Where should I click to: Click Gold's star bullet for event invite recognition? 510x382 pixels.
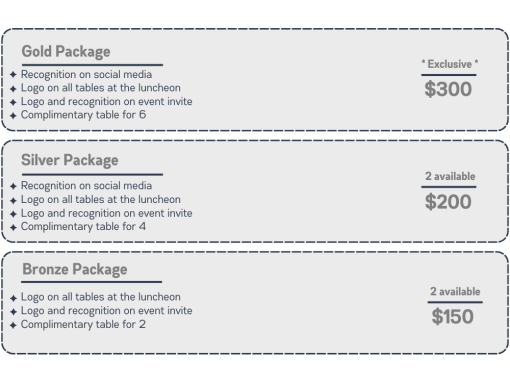tap(13, 102)
